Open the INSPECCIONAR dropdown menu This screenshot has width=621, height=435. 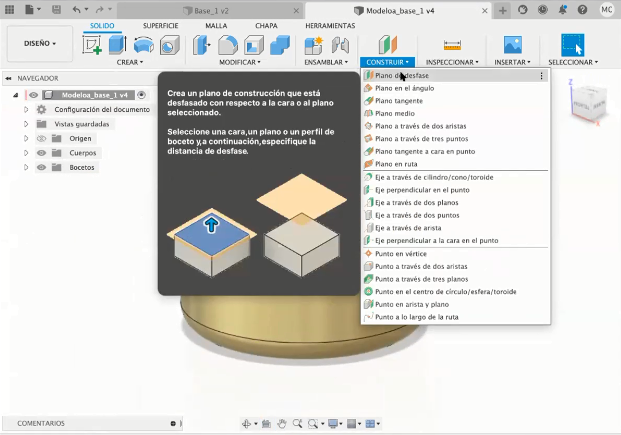[452, 63]
